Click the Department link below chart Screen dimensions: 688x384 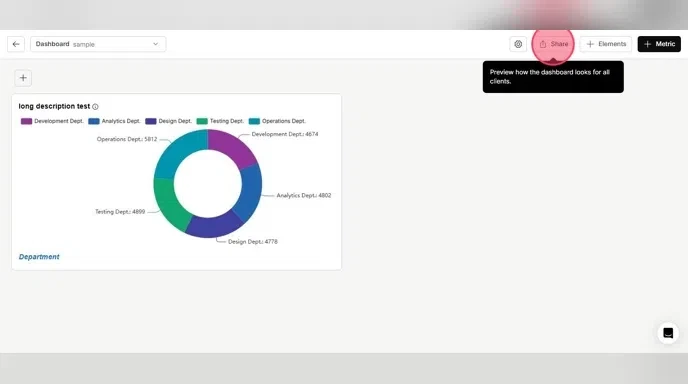(x=39, y=257)
